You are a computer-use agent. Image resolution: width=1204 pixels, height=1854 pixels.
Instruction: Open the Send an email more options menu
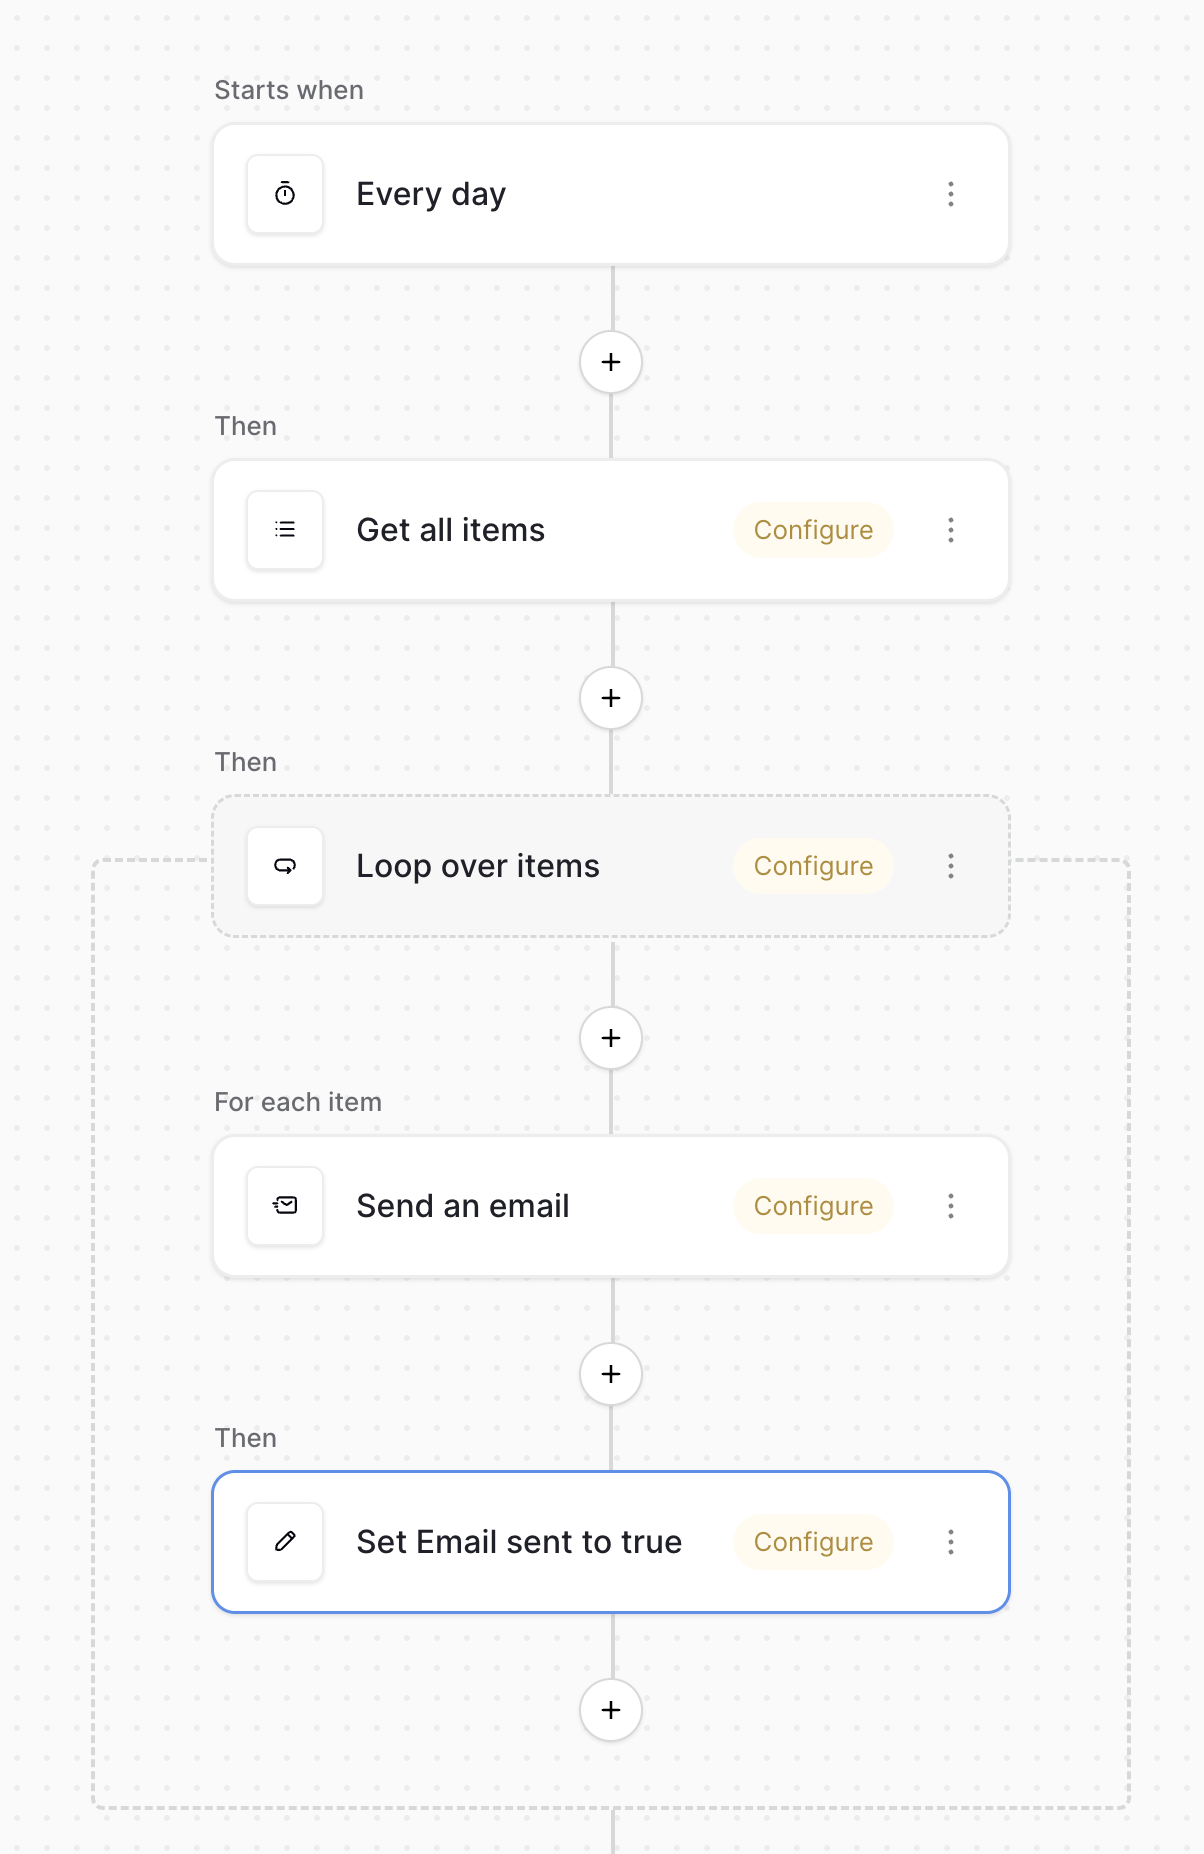point(951,1206)
